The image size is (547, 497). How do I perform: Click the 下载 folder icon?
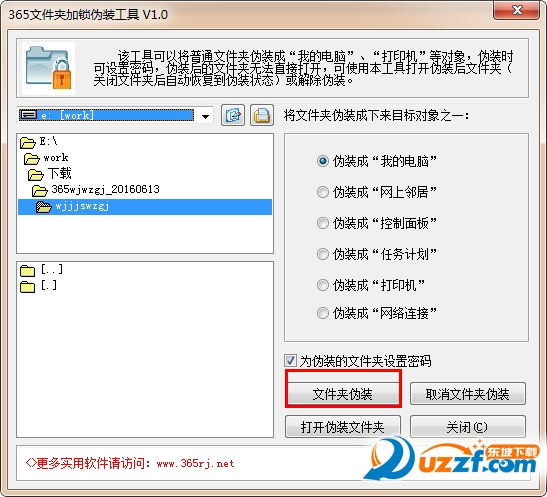click(x=36, y=174)
